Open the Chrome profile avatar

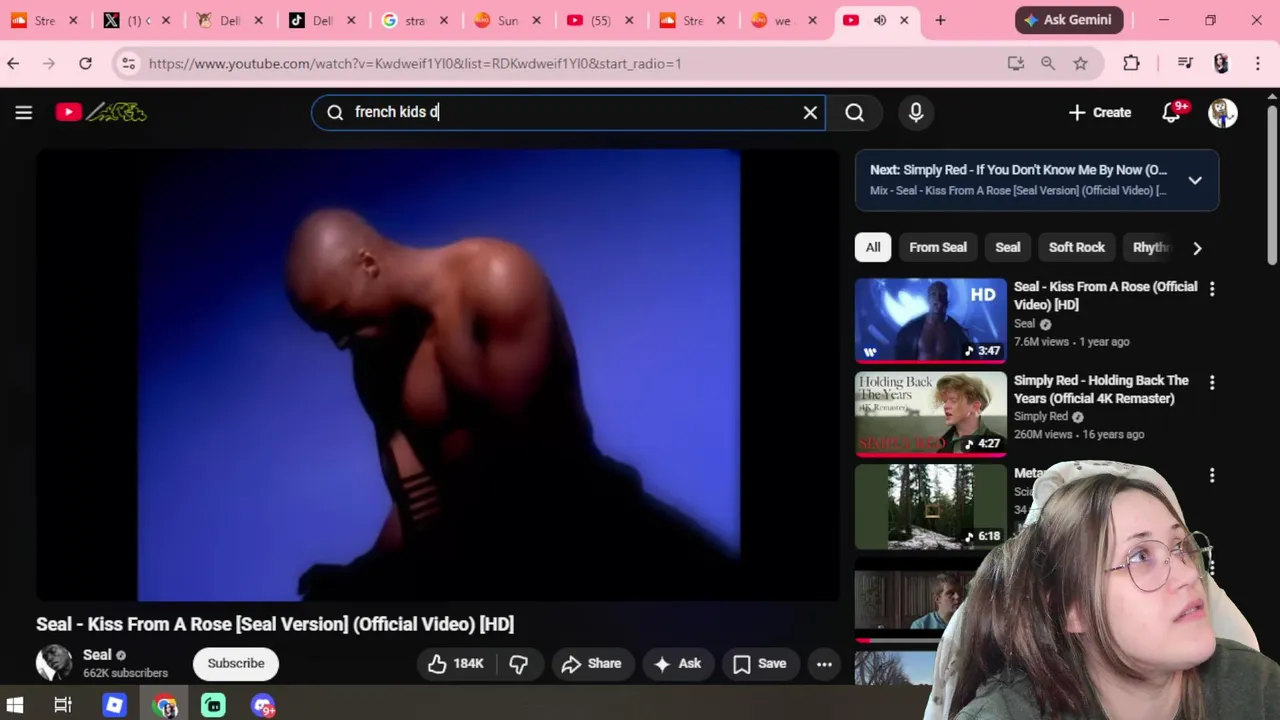tap(1221, 63)
